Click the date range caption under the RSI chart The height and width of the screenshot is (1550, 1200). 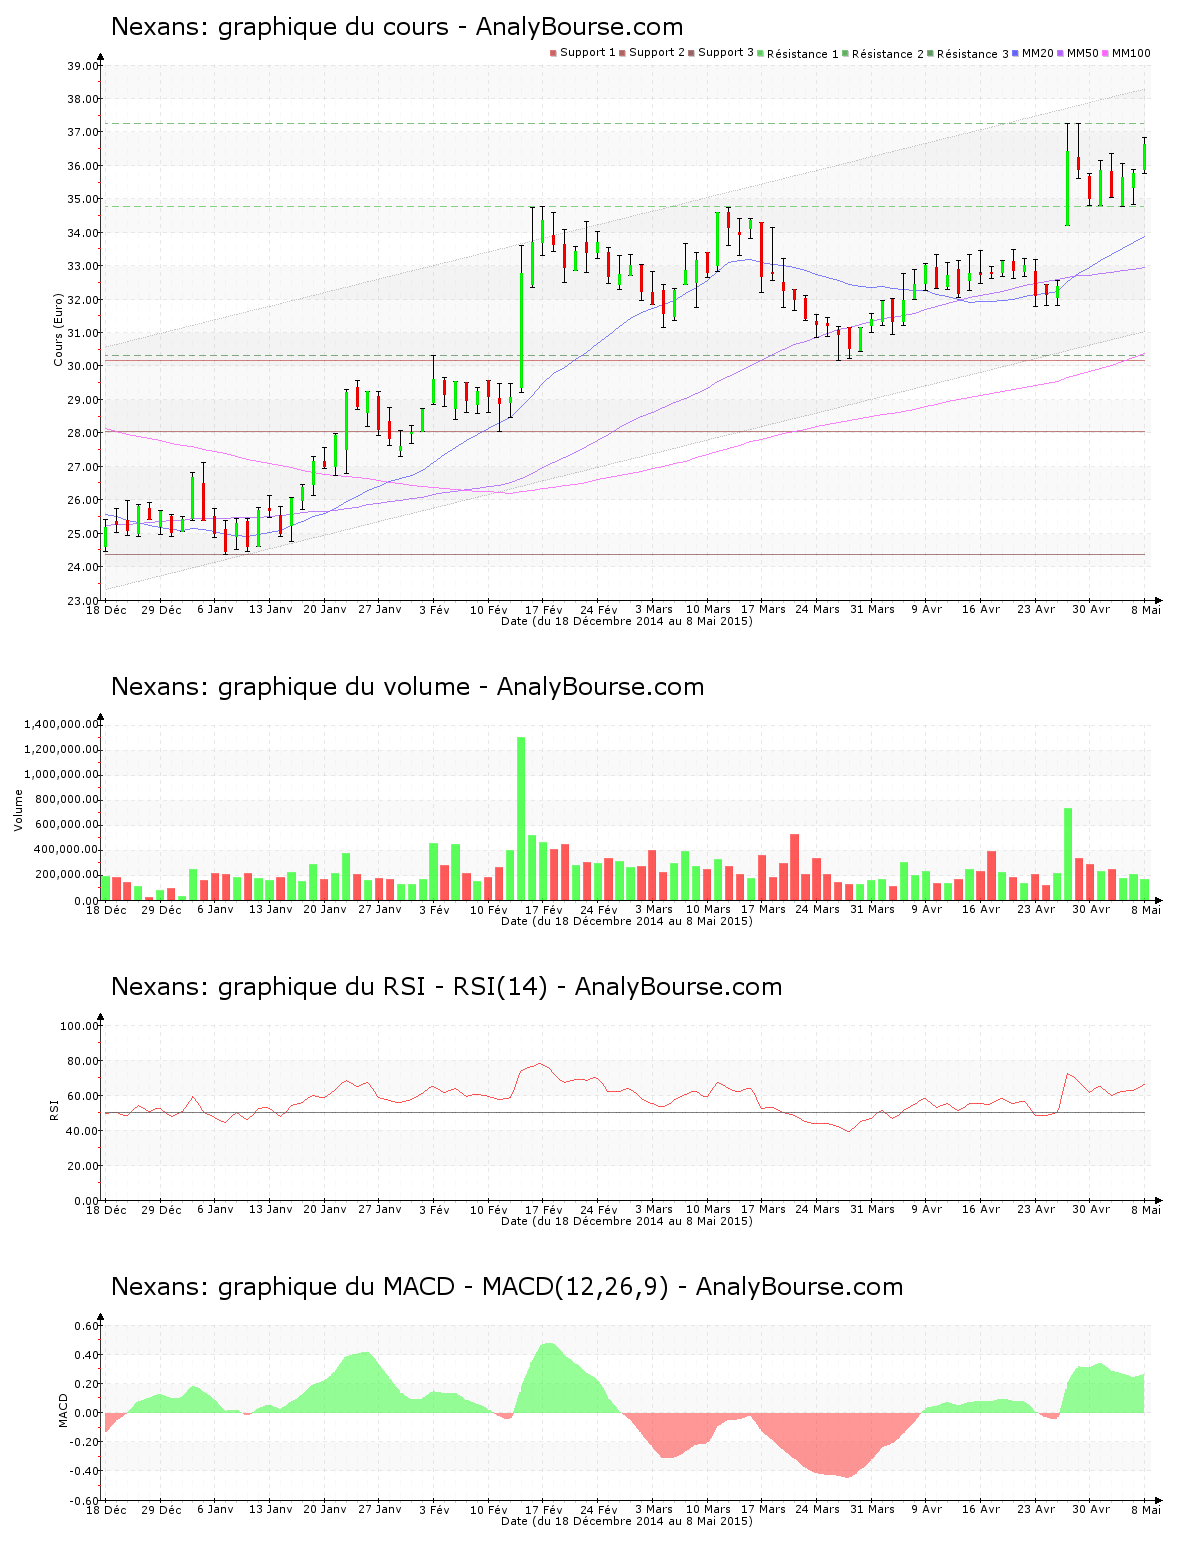pos(627,1221)
